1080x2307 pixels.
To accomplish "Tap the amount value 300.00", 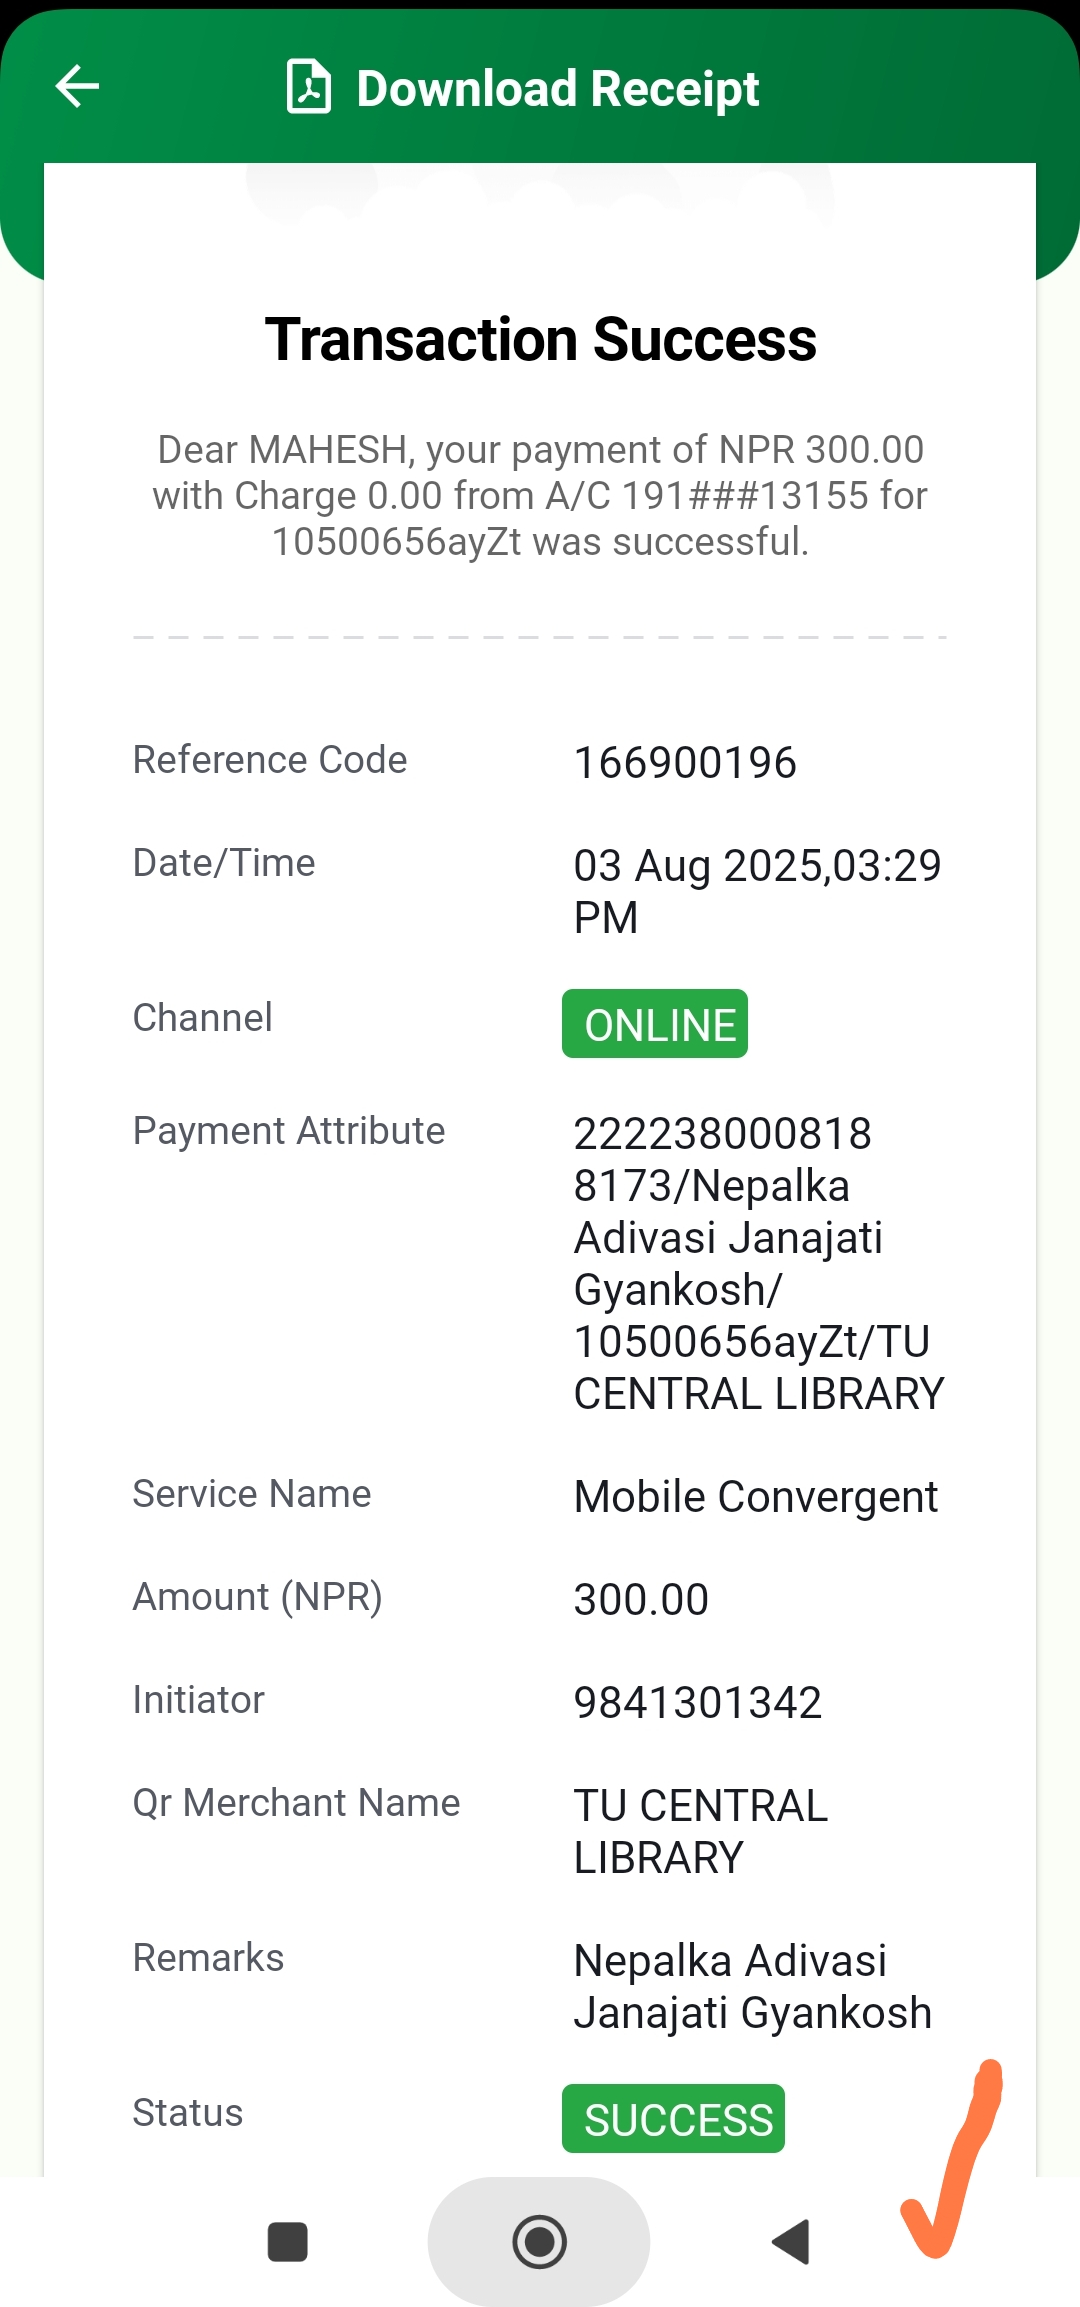I will (641, 1599).
